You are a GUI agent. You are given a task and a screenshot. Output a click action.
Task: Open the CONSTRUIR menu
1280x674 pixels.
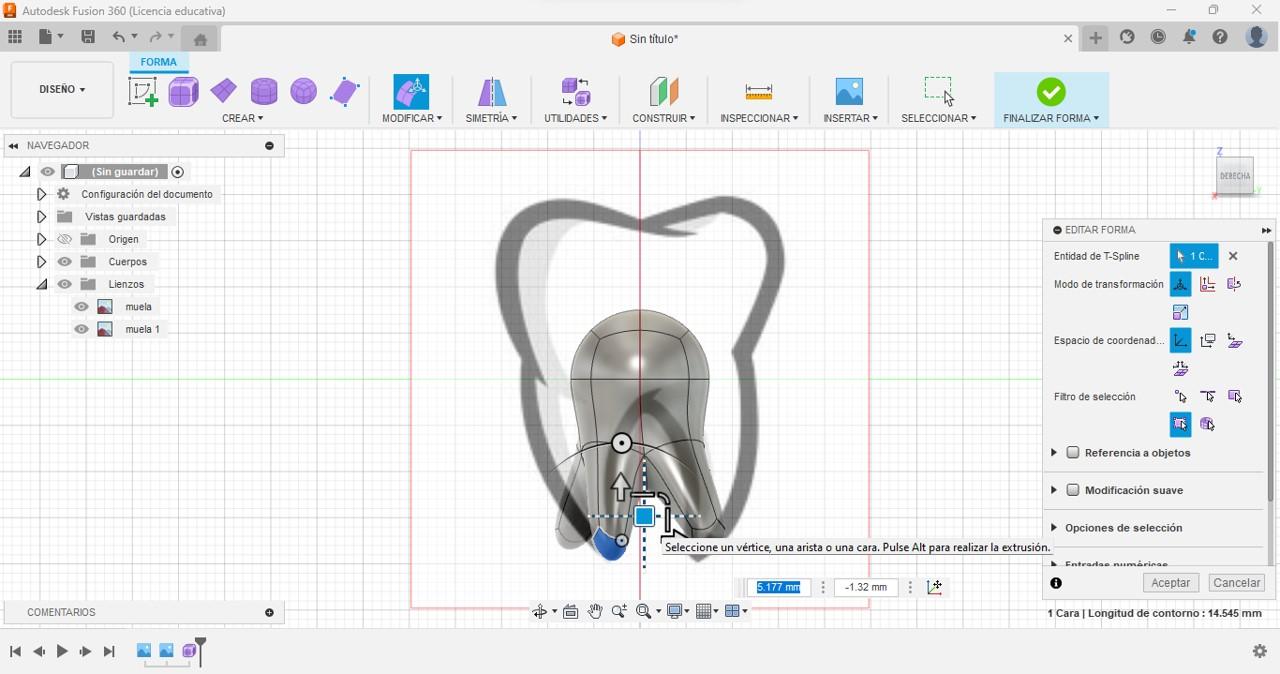pos(664,118)
